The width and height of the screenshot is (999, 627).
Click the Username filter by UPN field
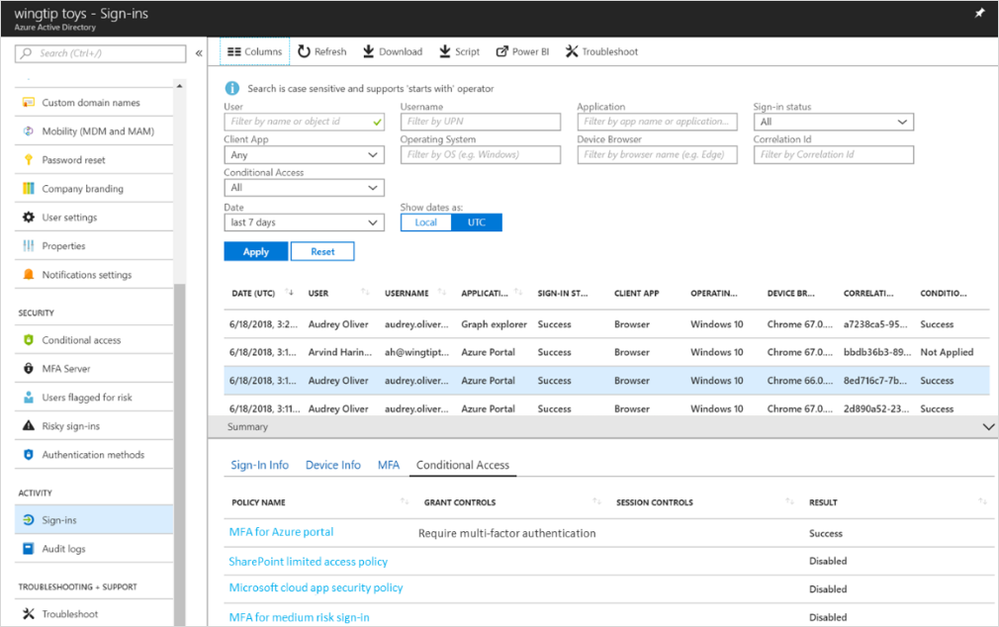coord(480,122)
